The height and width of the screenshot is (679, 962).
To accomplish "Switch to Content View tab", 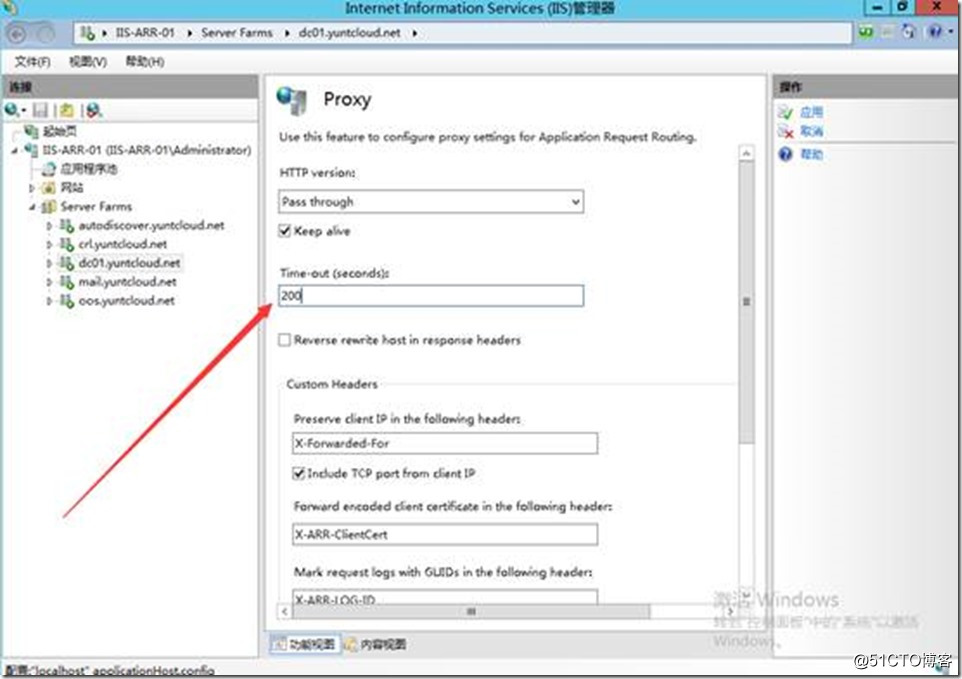I will click(376, 643).
